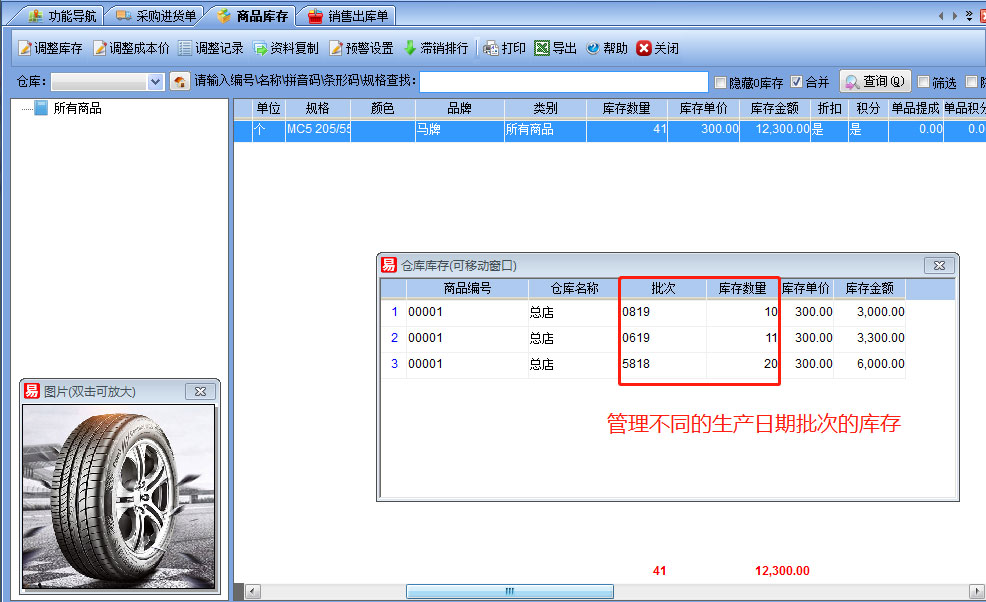Export data with the 导出 button
The width and height of the screenshot is (986, 602).
tap(555, 48)
